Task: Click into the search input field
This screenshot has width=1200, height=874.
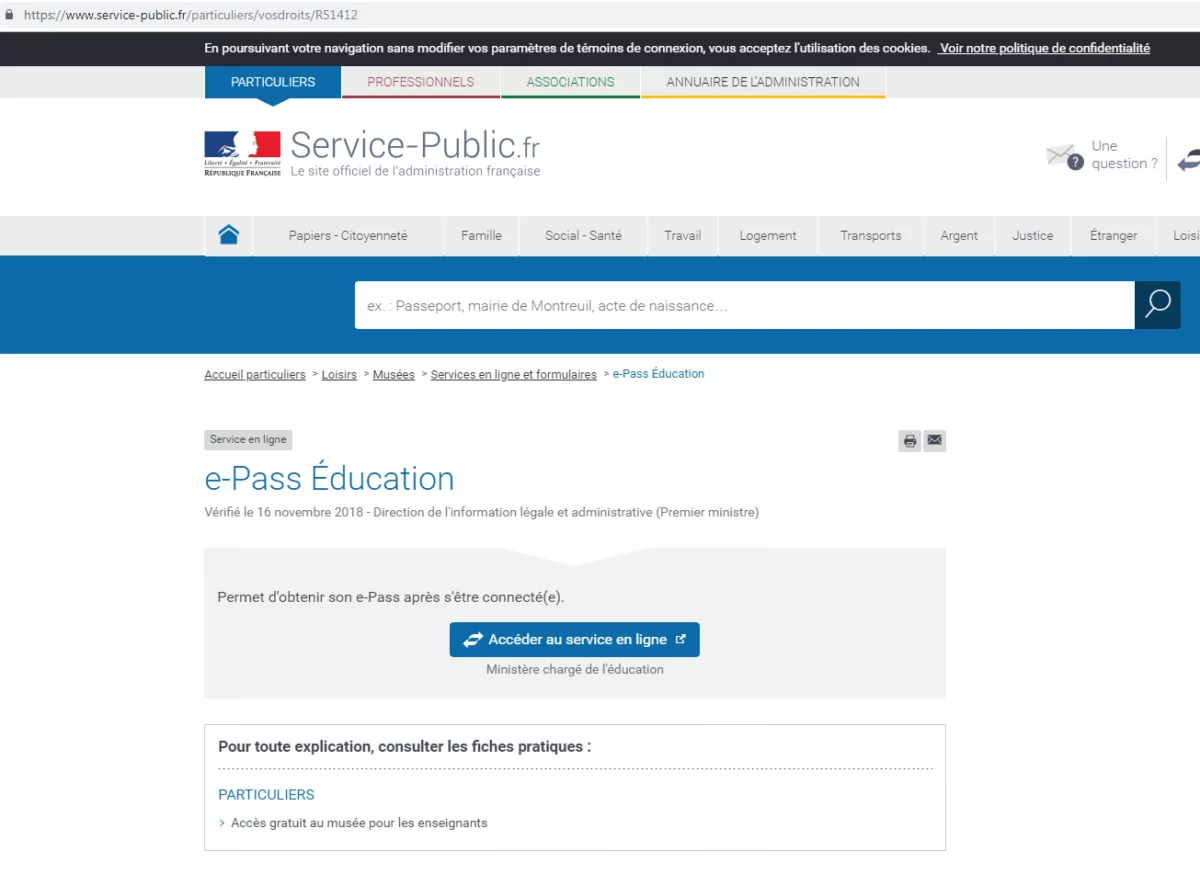Action: click(x=744, y=305)
